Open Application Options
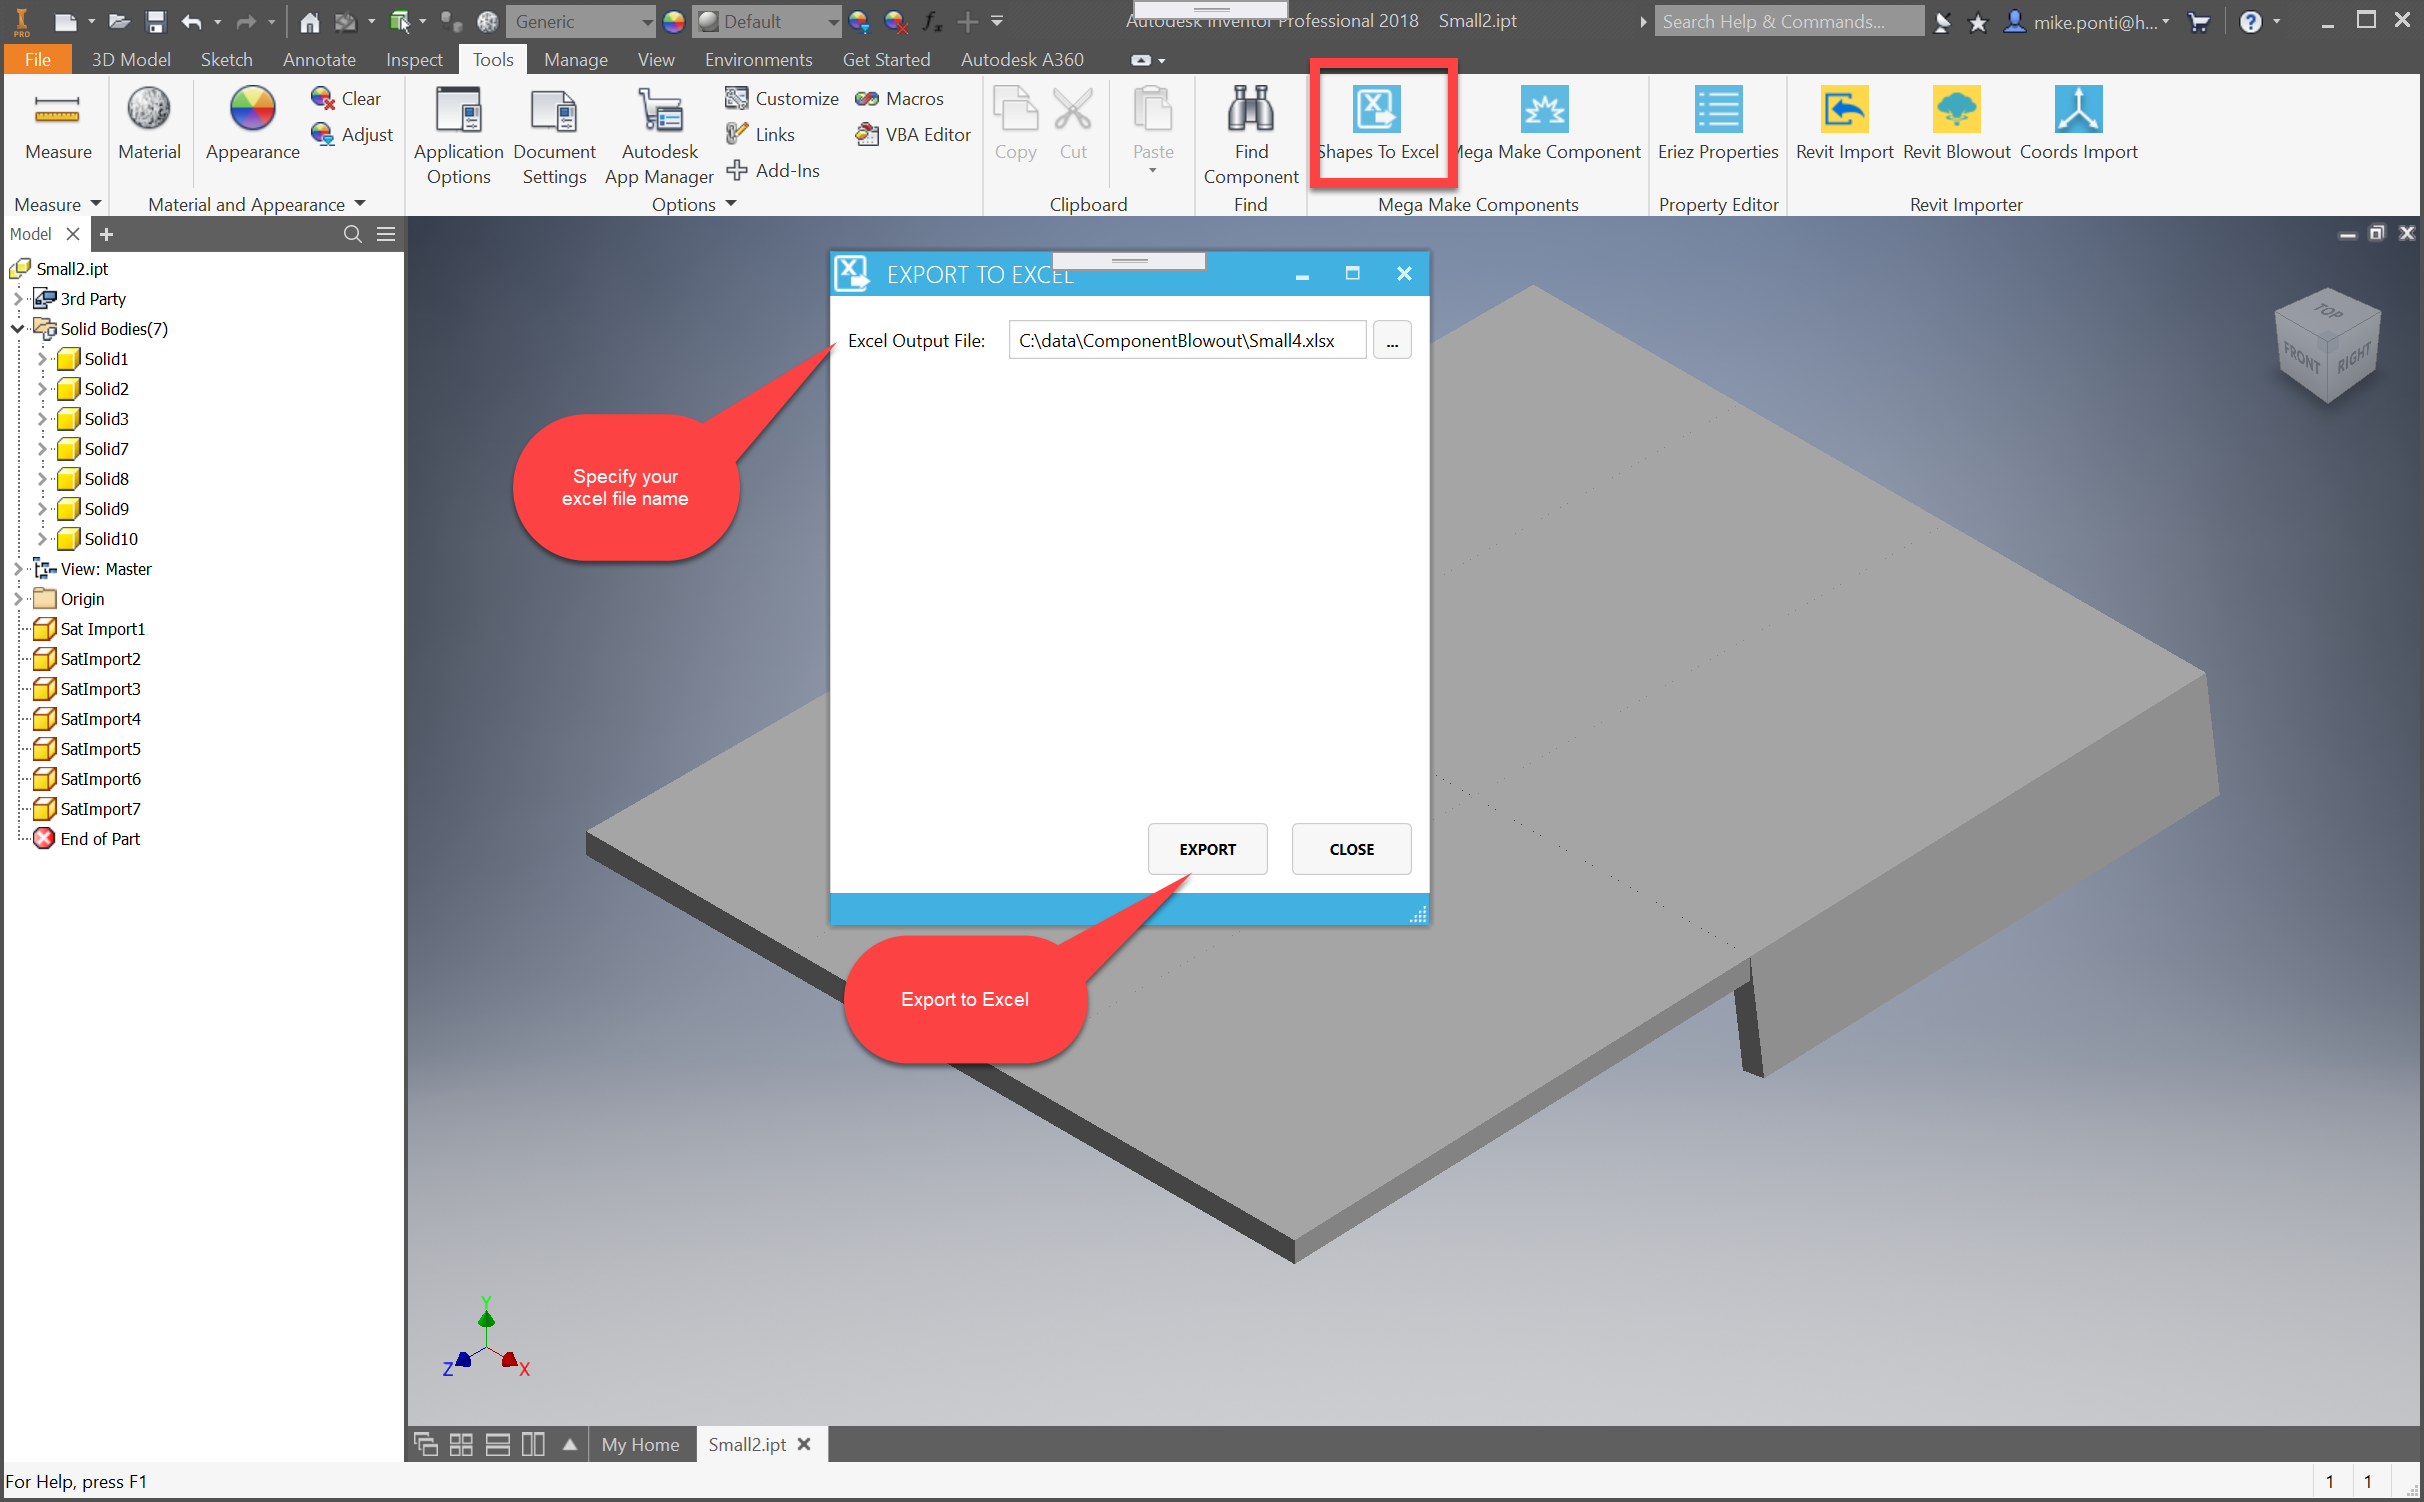This screenshot has height=1502, width=2424. (458, 111)
